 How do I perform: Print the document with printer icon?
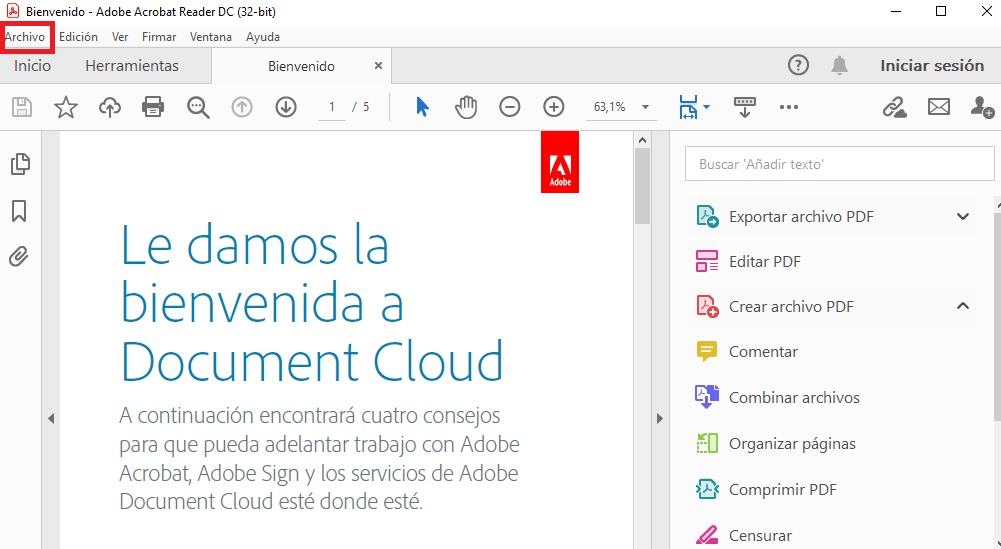153,107
